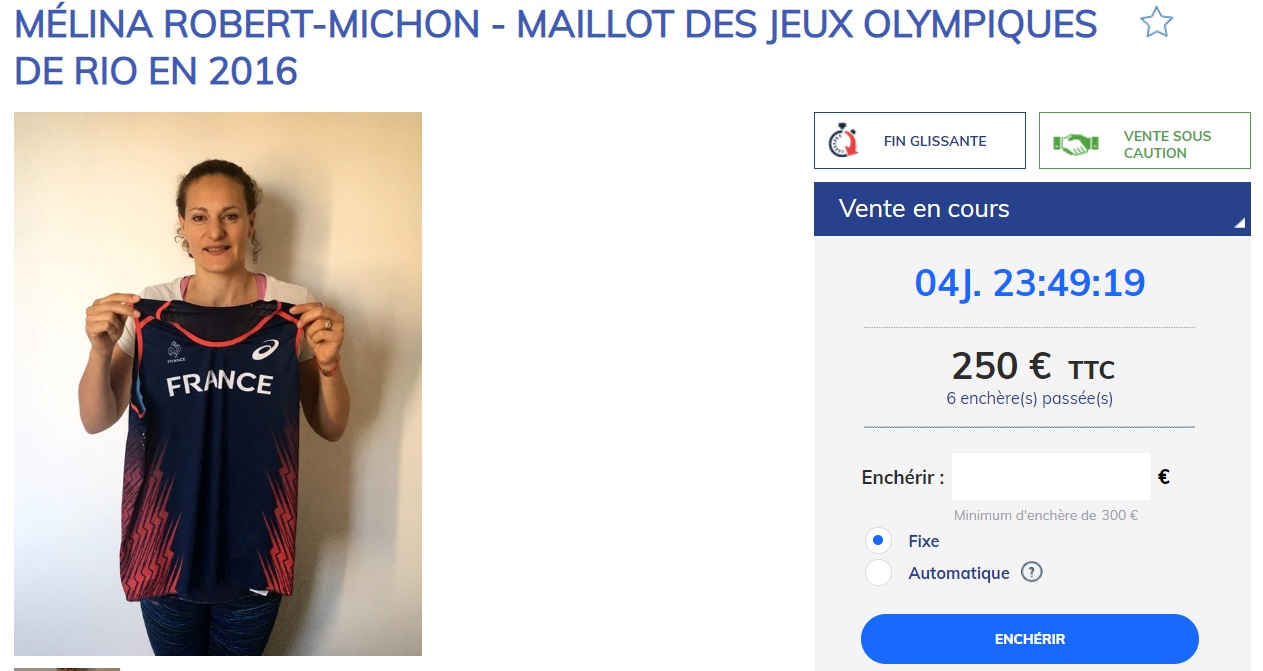Click the main photo of the France jersey
The image size is (1263, 671).
click(218, 384)
